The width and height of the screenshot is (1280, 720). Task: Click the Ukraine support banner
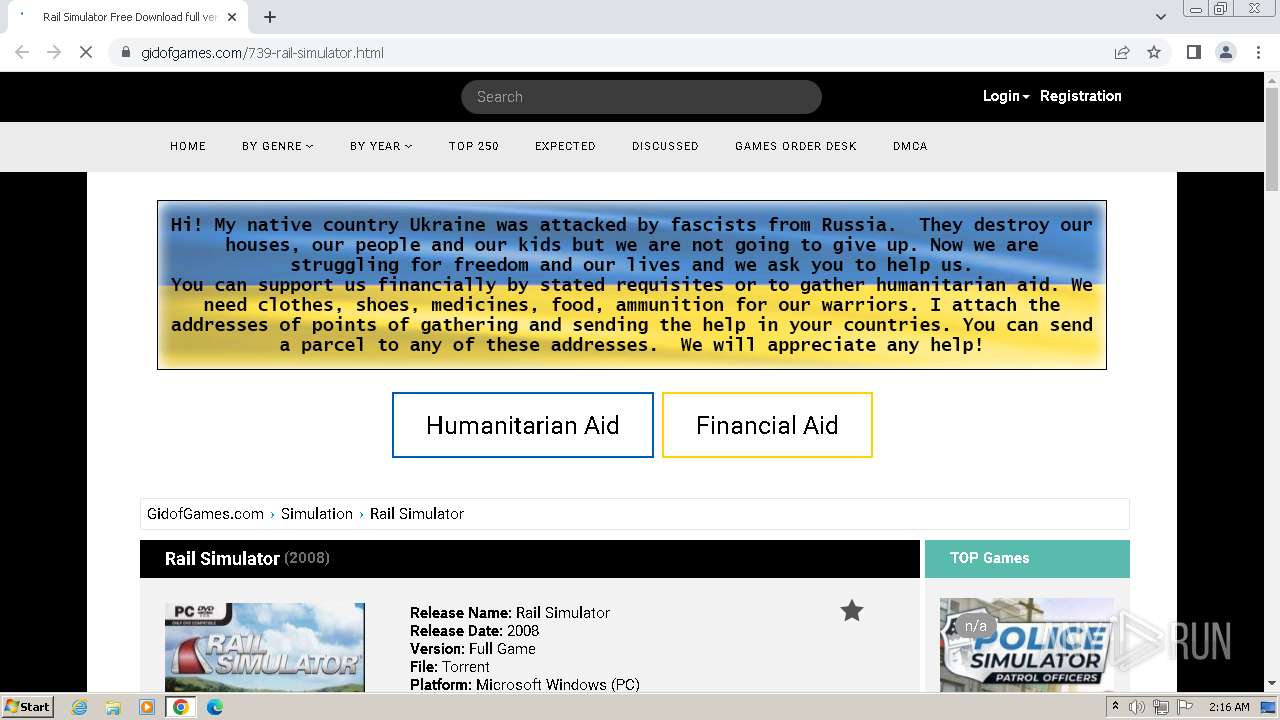pos(632,285)
